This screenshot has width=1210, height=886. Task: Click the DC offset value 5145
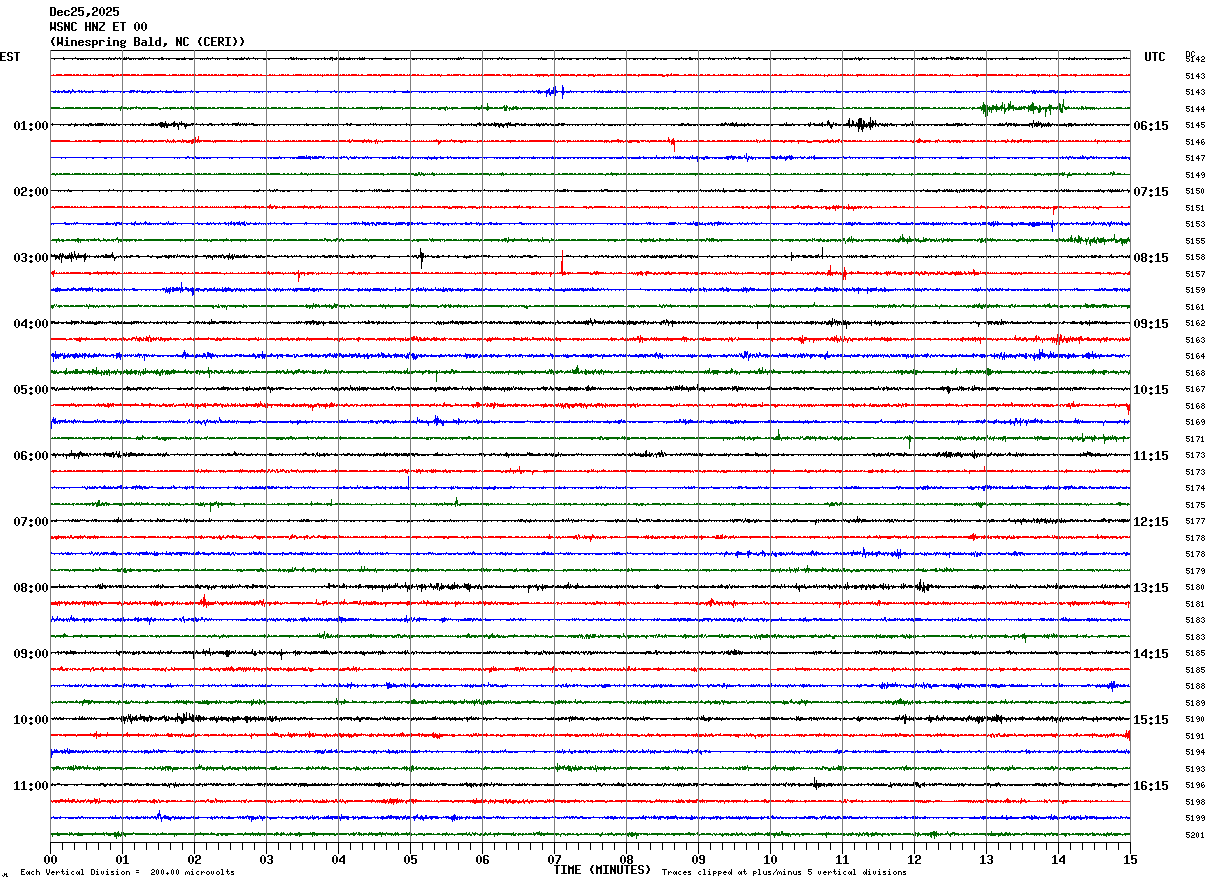pos(1195,126)
